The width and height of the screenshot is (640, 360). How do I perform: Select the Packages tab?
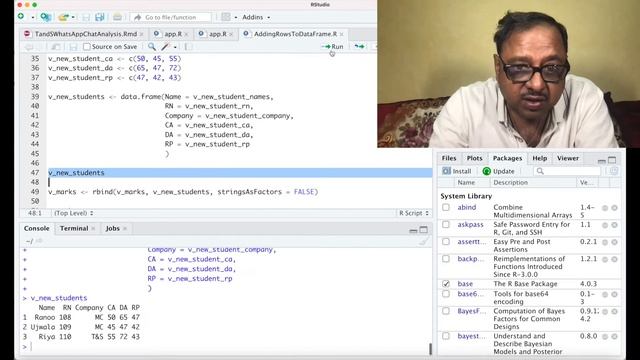click(x=507, y=158)
